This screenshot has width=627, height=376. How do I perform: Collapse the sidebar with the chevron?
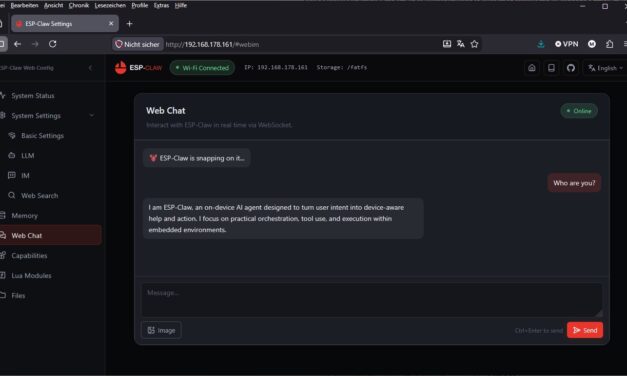(90, 68)
